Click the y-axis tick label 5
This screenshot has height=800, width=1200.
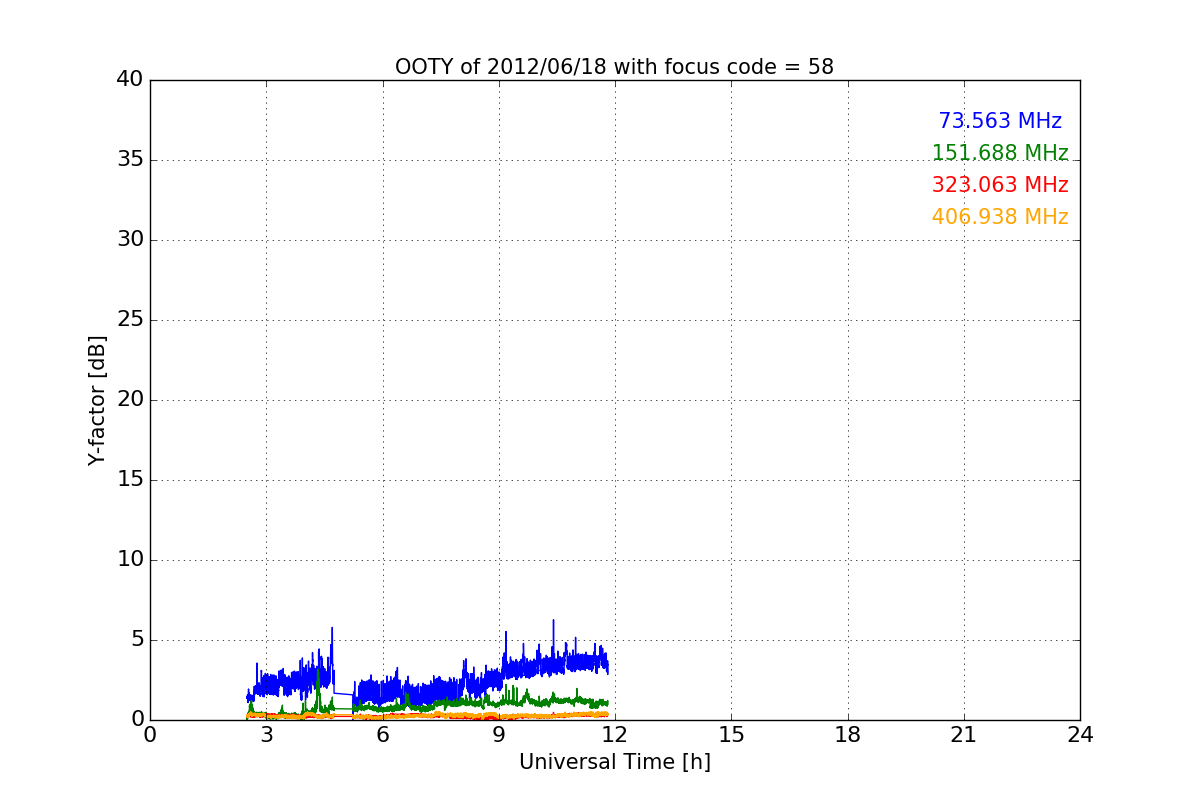(137, 640)
